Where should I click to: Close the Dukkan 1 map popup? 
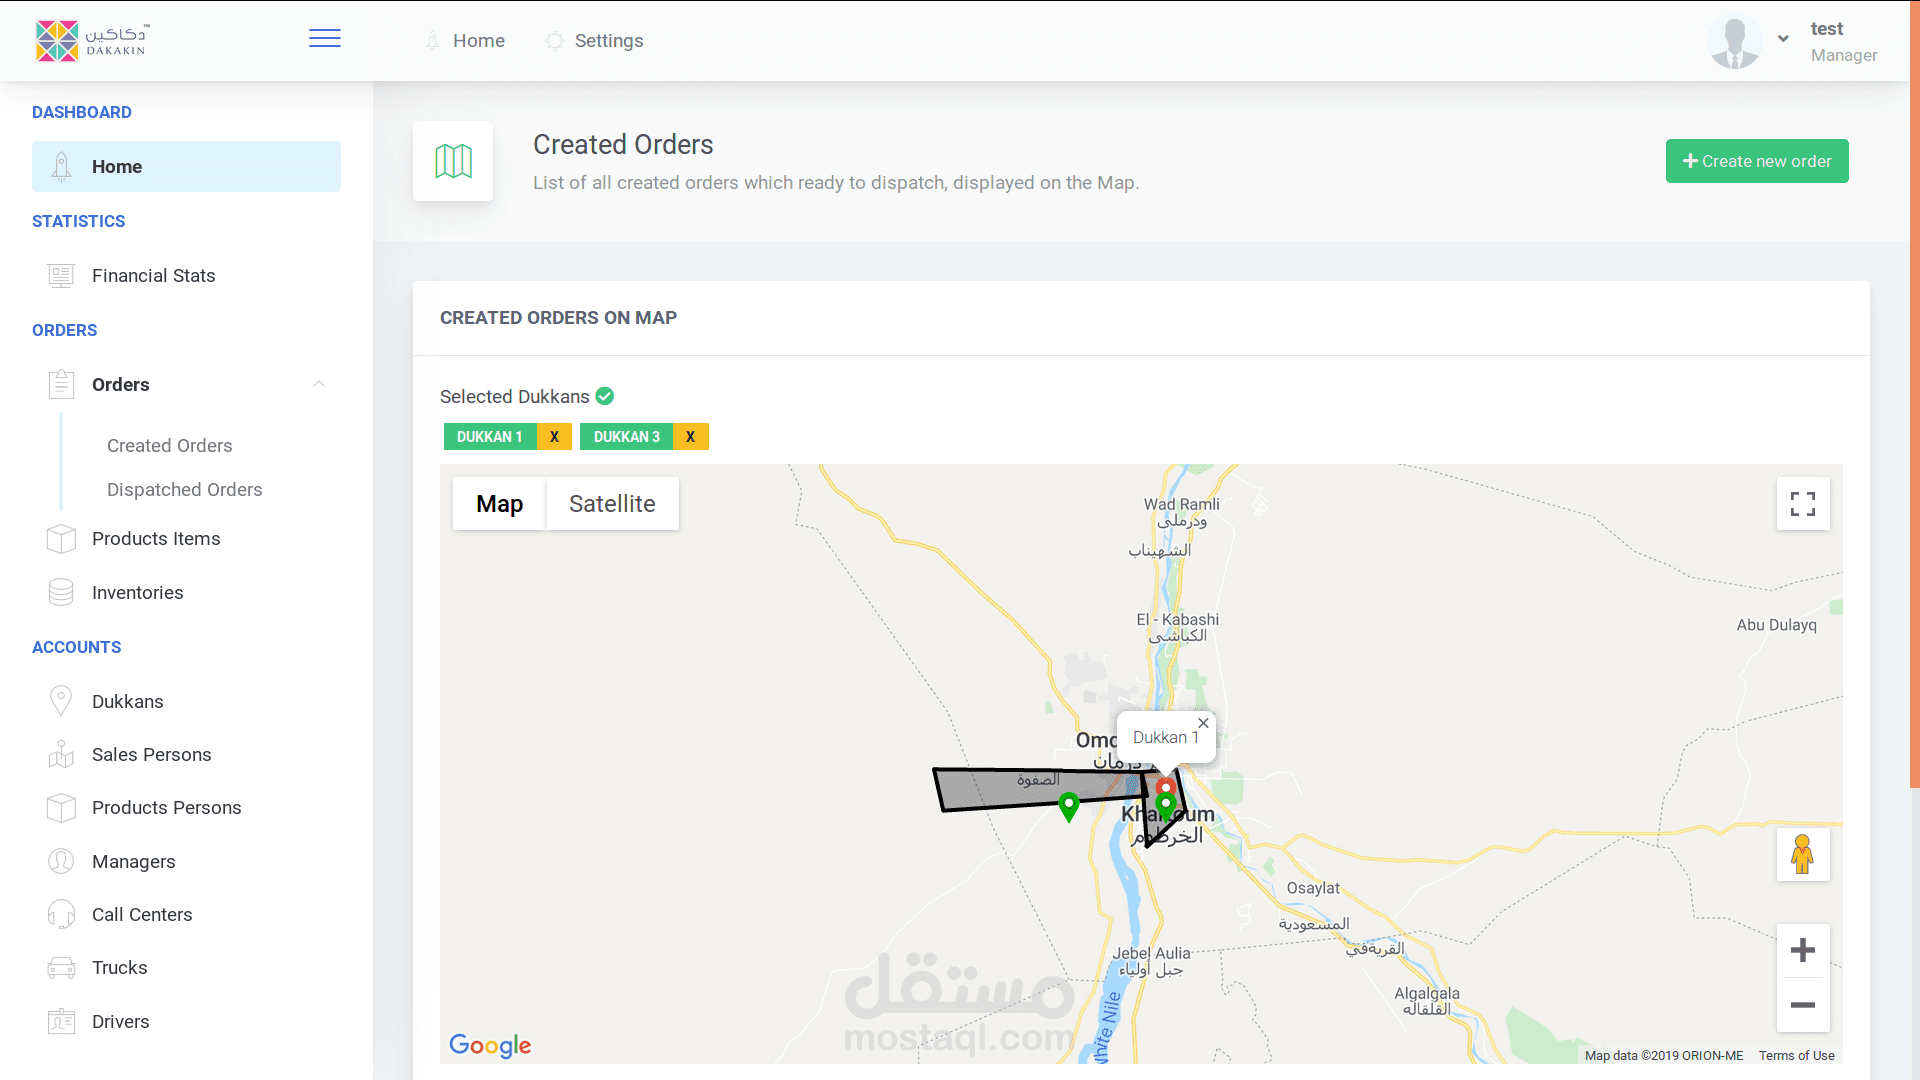pyautogui.click(x=1203, y=723)
